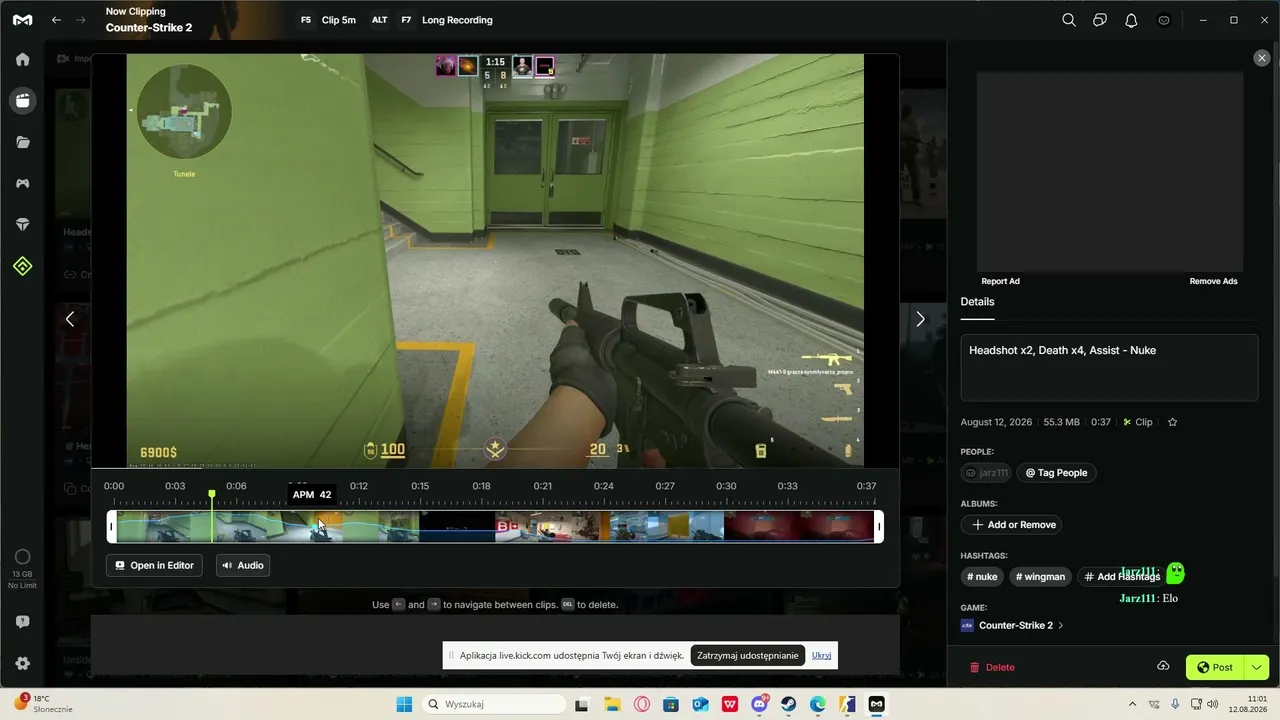The height and width of the screenshot is (720, 1280).
Task: Open the Post options dropdown arrow
Action: (x=1257, y=667)
